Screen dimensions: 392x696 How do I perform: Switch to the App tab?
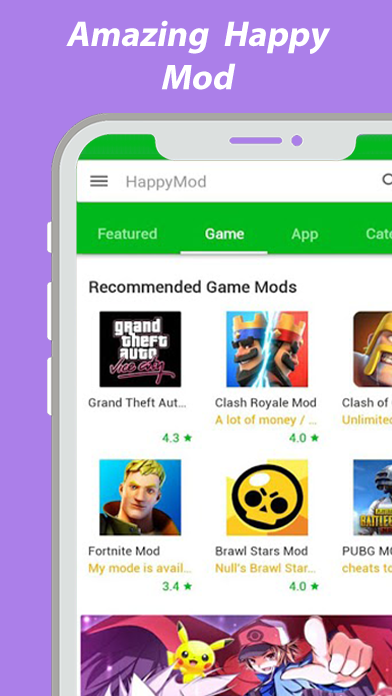[305, 234]
